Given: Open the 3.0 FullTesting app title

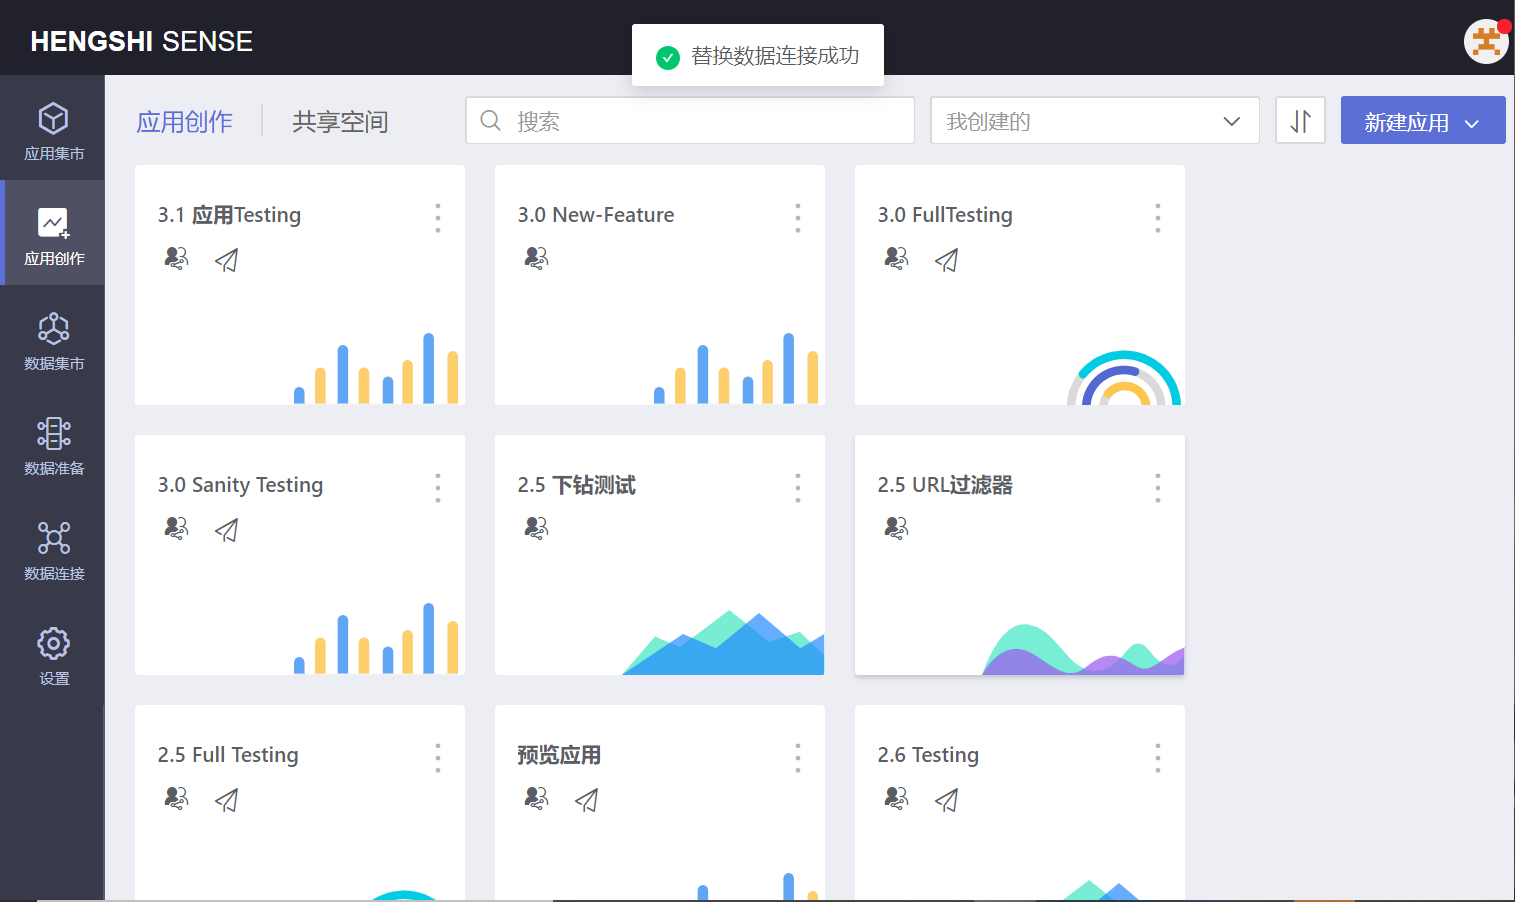Looking at the screenshot, I should pos(945,215).
